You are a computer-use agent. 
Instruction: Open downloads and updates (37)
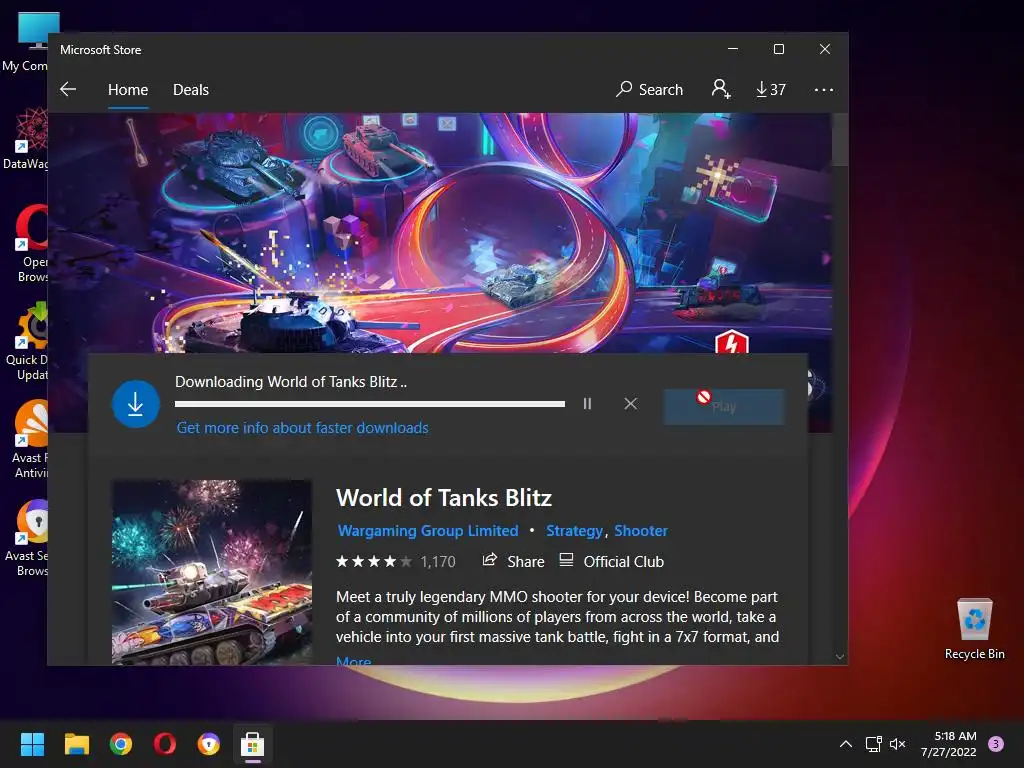pos(771,89)
